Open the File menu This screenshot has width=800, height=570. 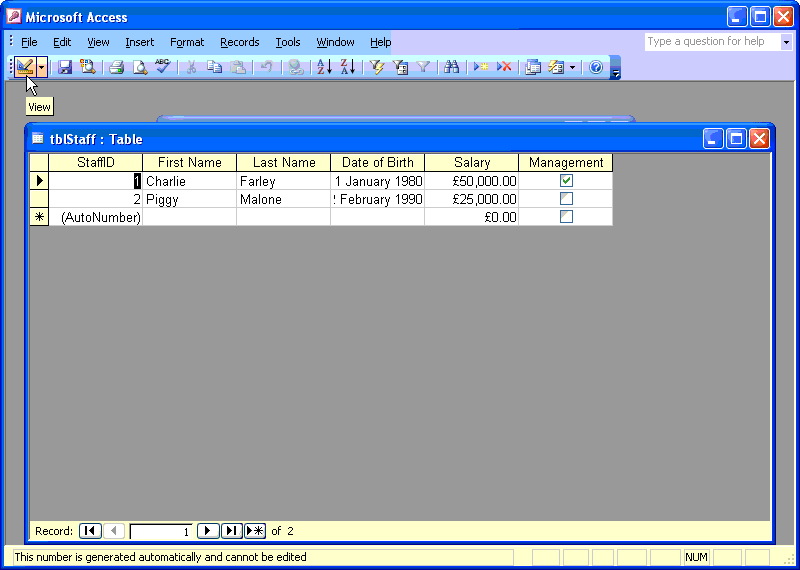[x=29, y=42]
